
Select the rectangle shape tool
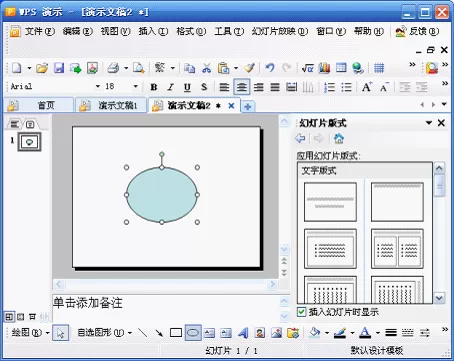coord(176,333)
